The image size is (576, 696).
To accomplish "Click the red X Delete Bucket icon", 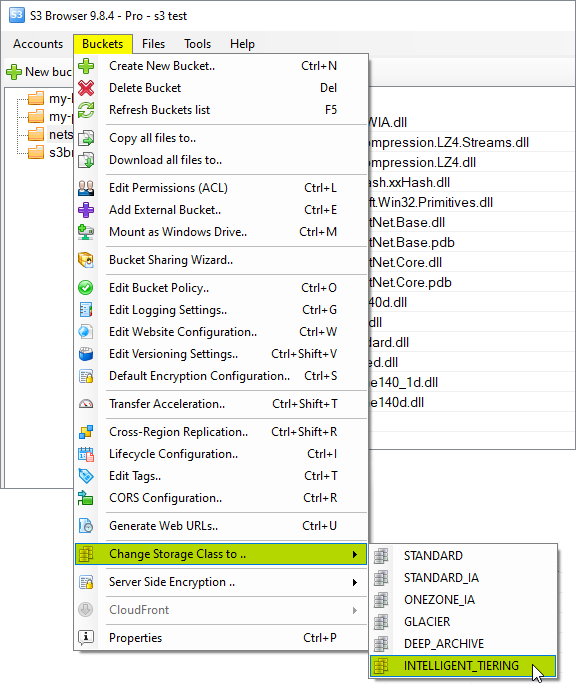I will tap(86, 88).
